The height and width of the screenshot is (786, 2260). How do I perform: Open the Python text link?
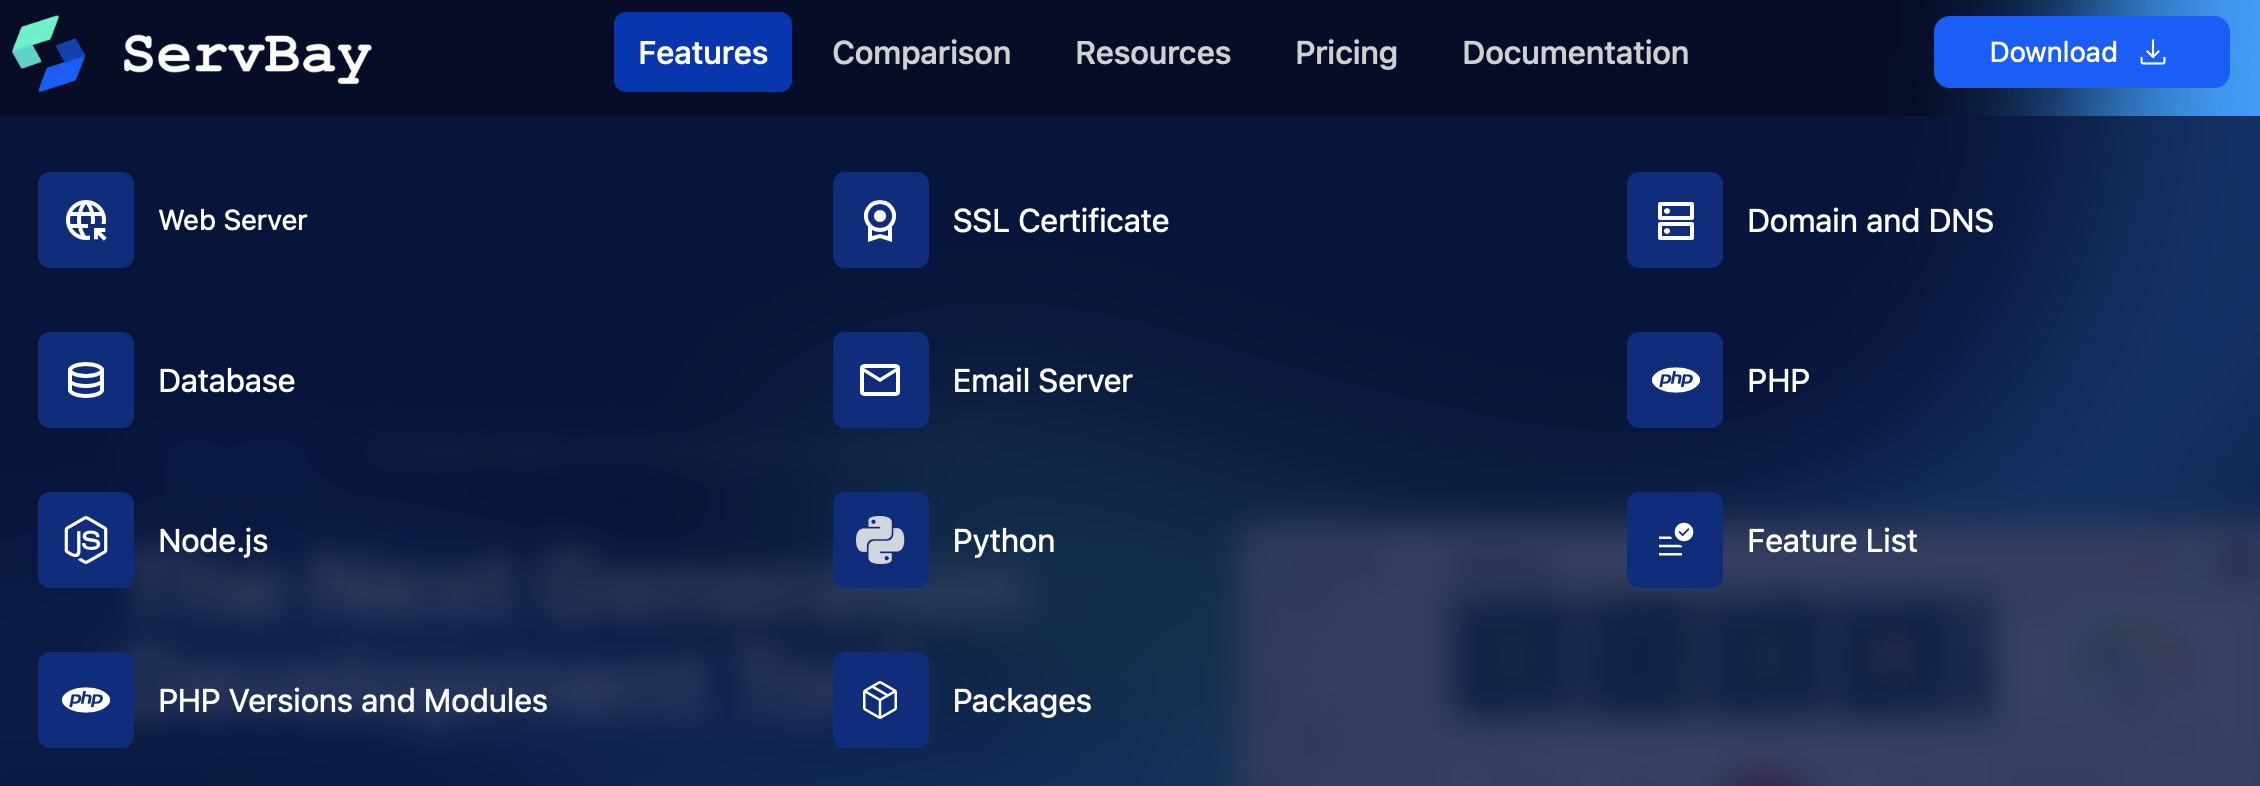[1003, 541]
